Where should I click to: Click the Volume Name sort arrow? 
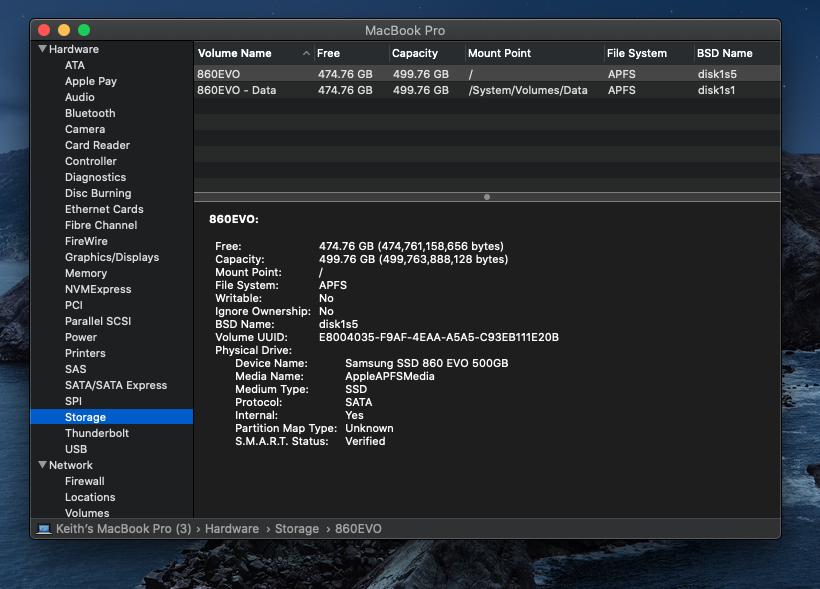(x=306, y=53)
